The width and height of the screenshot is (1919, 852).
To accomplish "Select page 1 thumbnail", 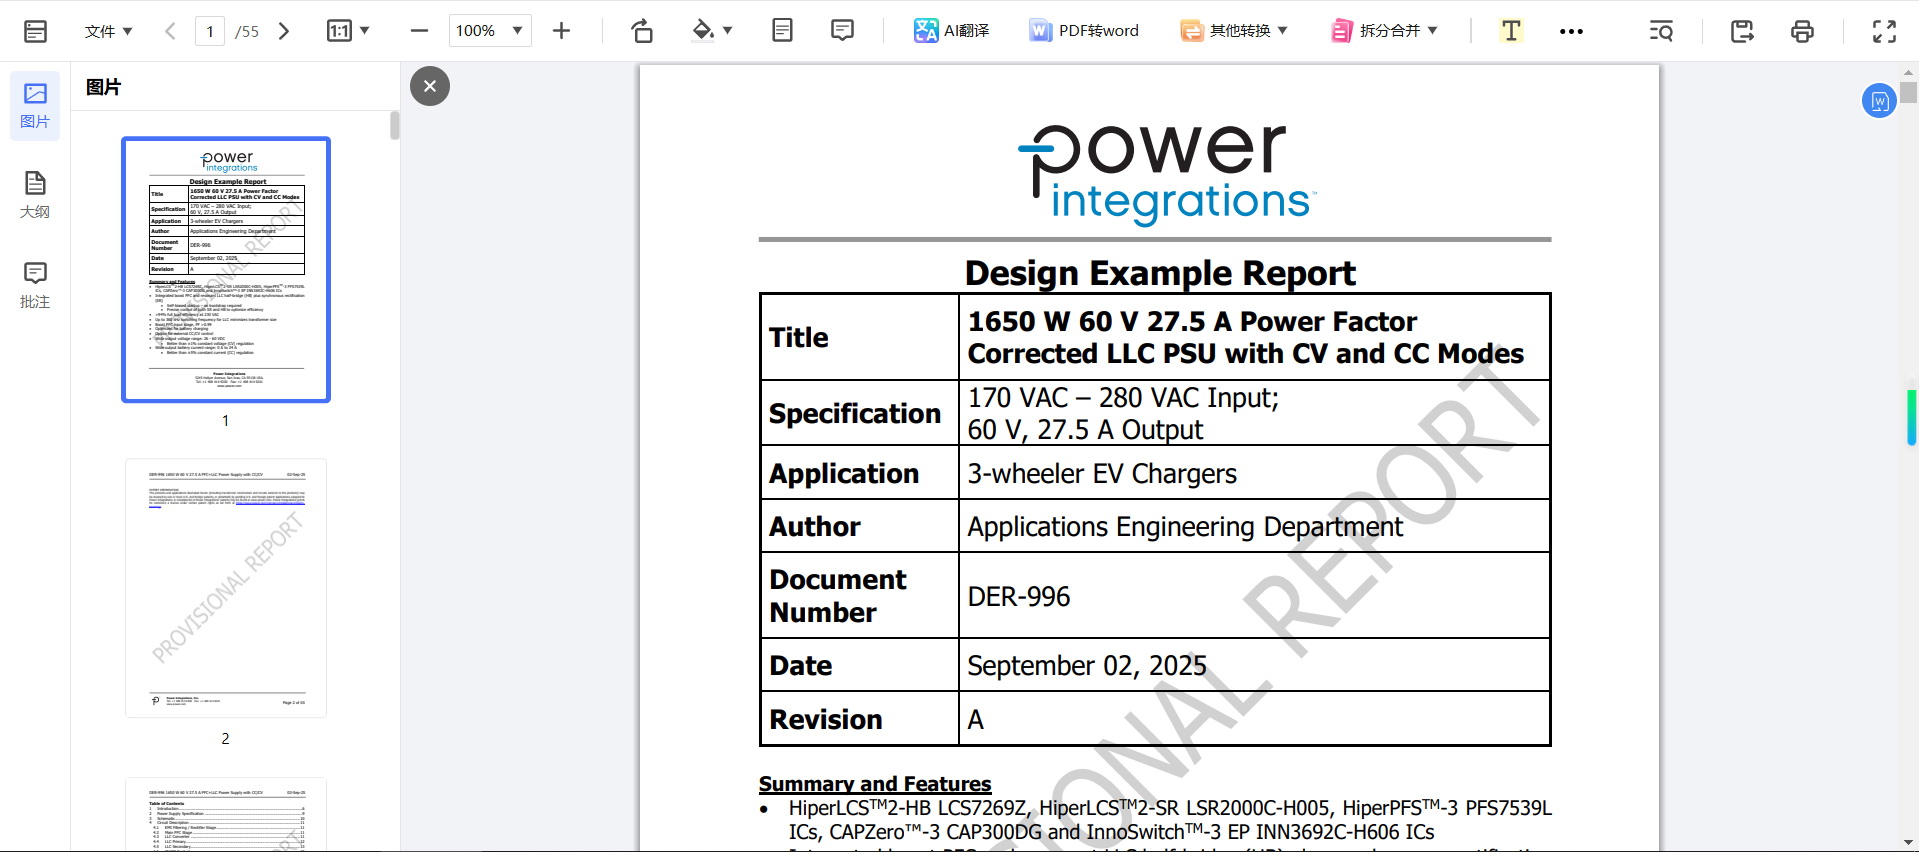I will (226, 270).
